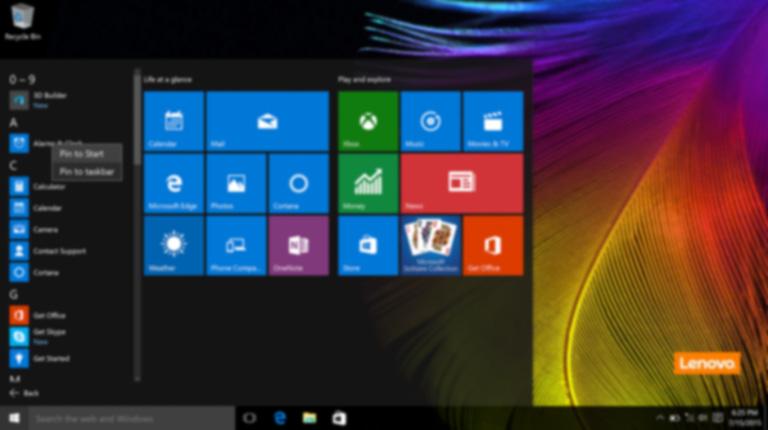Open Calendar from the app list
This screenshot has width=768, height=430.
[69, 208]
